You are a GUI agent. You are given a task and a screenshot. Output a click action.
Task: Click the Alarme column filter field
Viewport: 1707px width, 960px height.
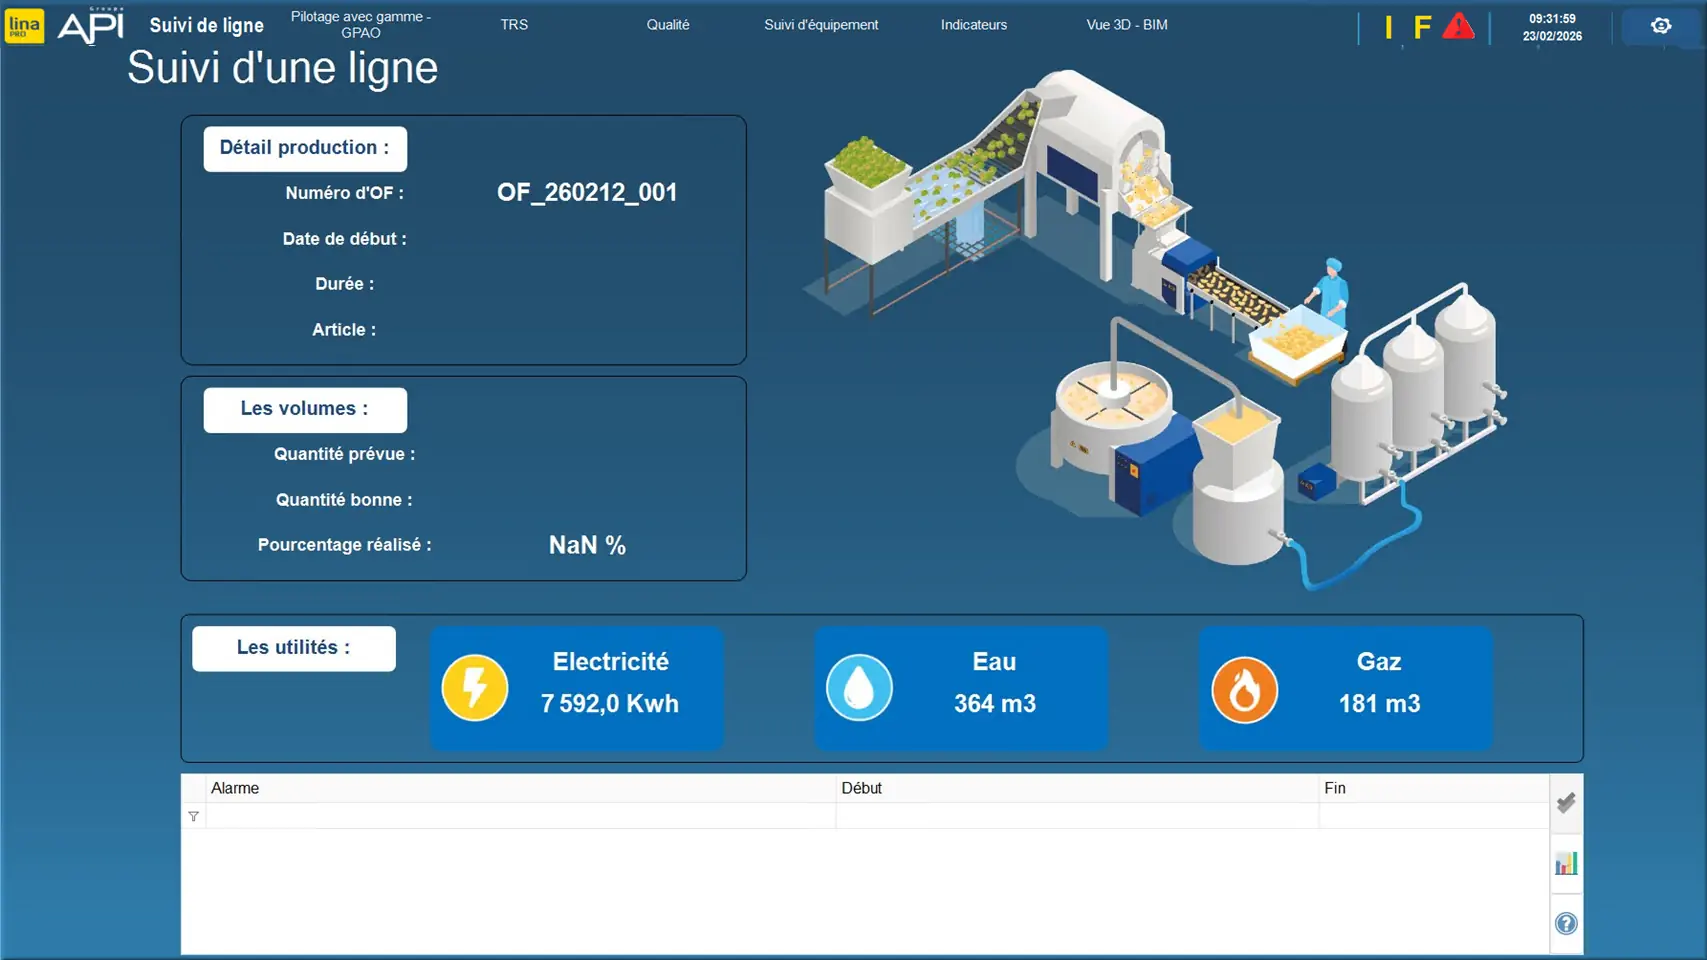pyautogui.click(x=520, y=817)
